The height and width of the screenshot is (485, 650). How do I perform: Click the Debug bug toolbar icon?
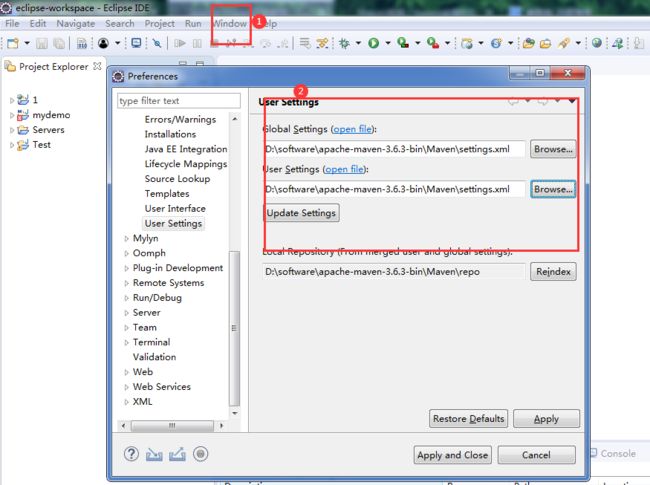point(344,43)
